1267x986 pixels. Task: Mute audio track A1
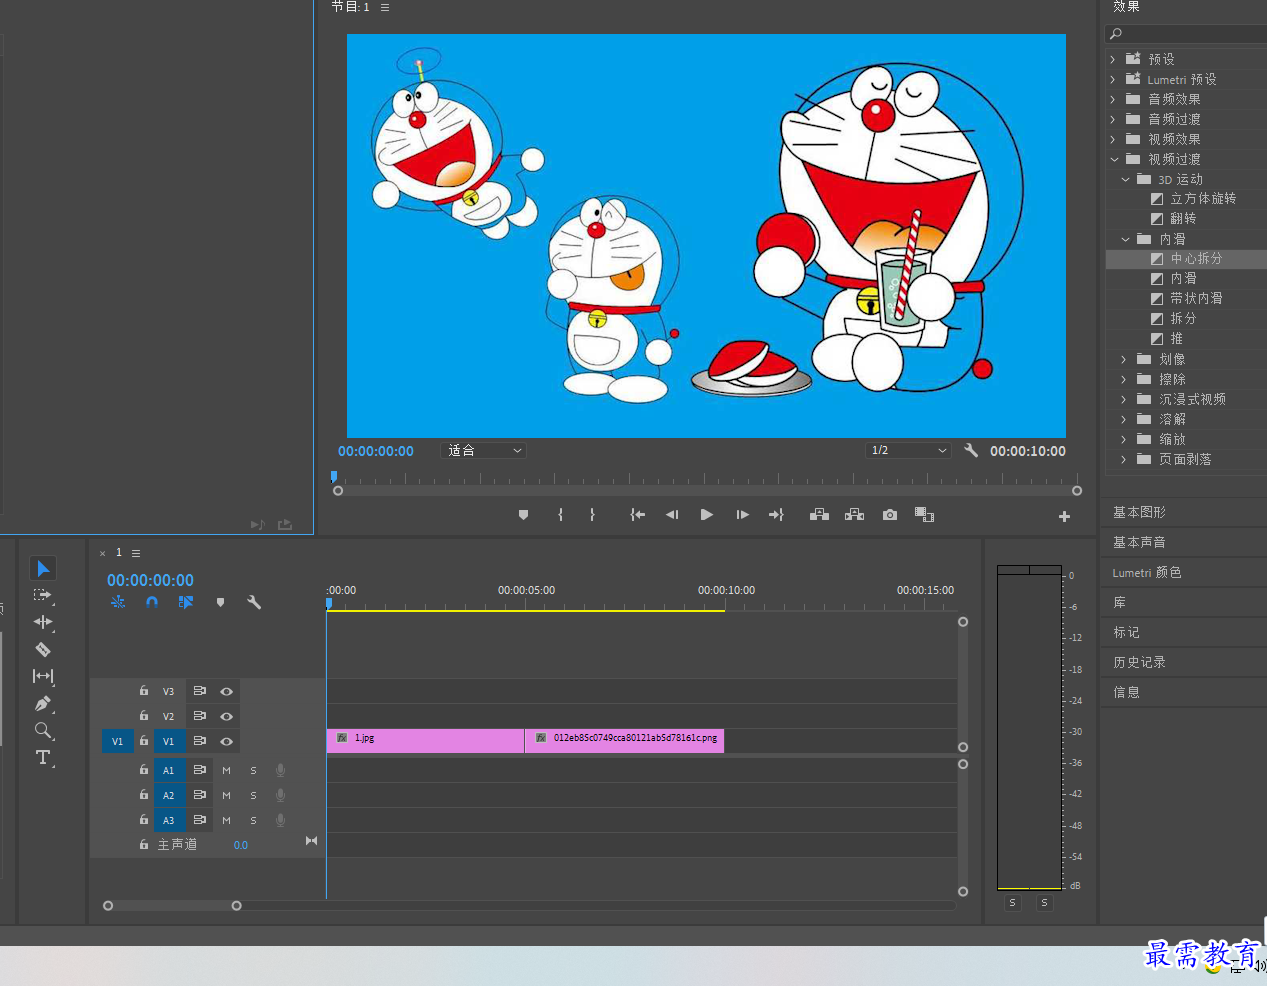pos(227,770)
